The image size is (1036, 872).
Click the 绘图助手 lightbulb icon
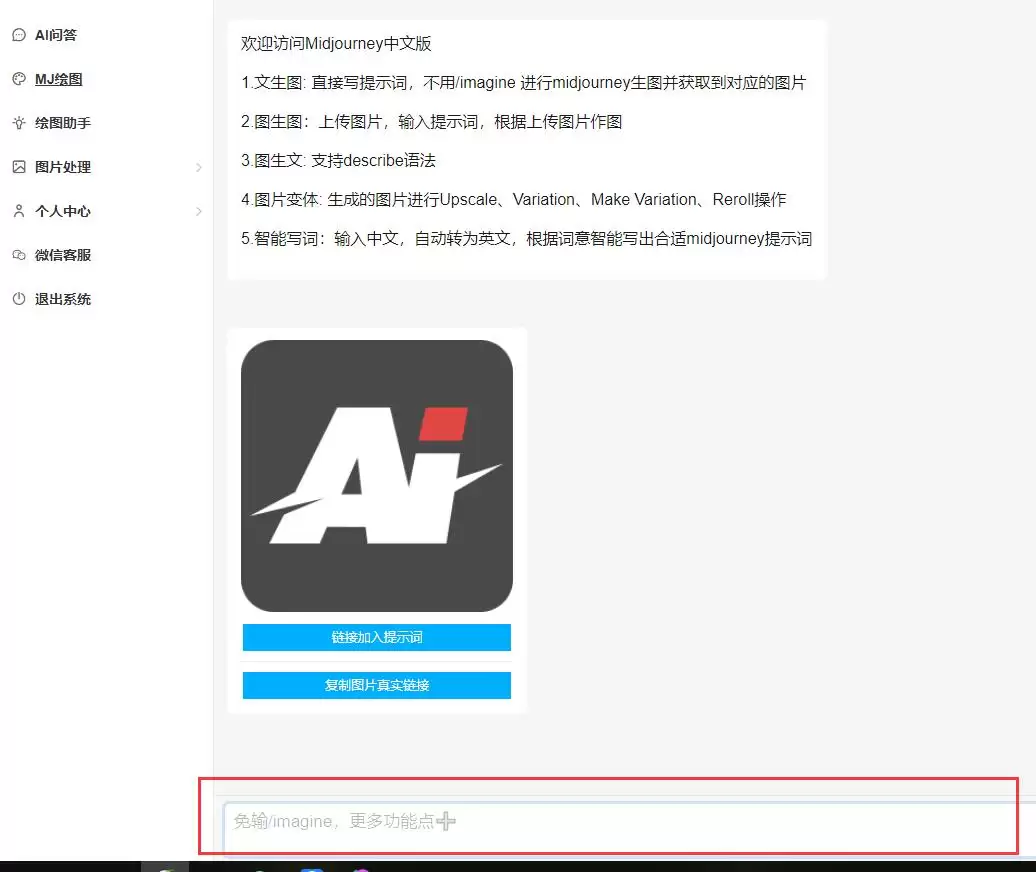point(19,123)
